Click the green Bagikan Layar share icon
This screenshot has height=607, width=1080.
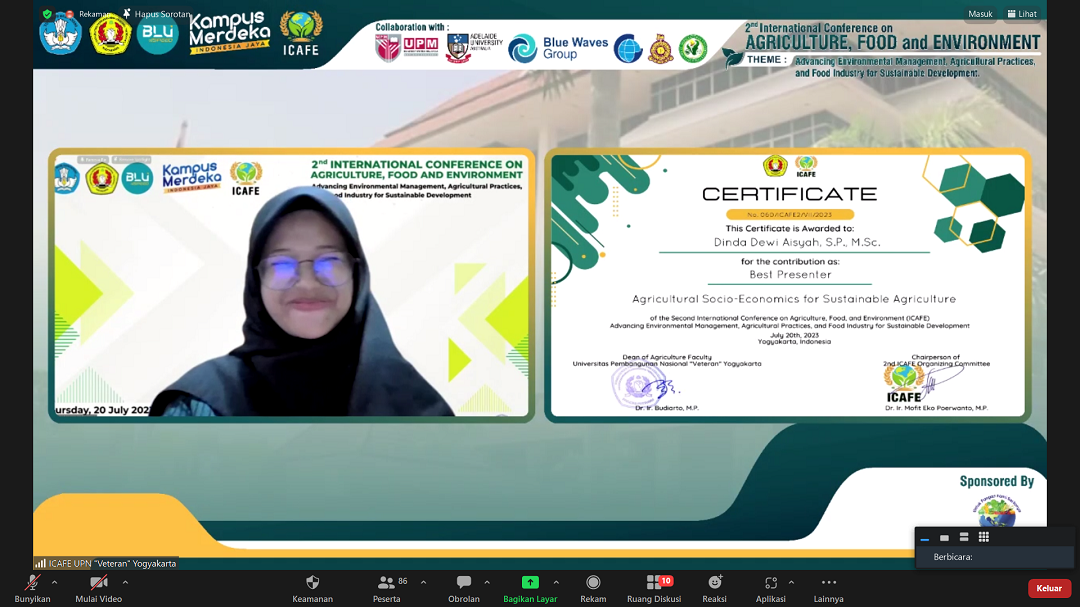click(530, 582)
